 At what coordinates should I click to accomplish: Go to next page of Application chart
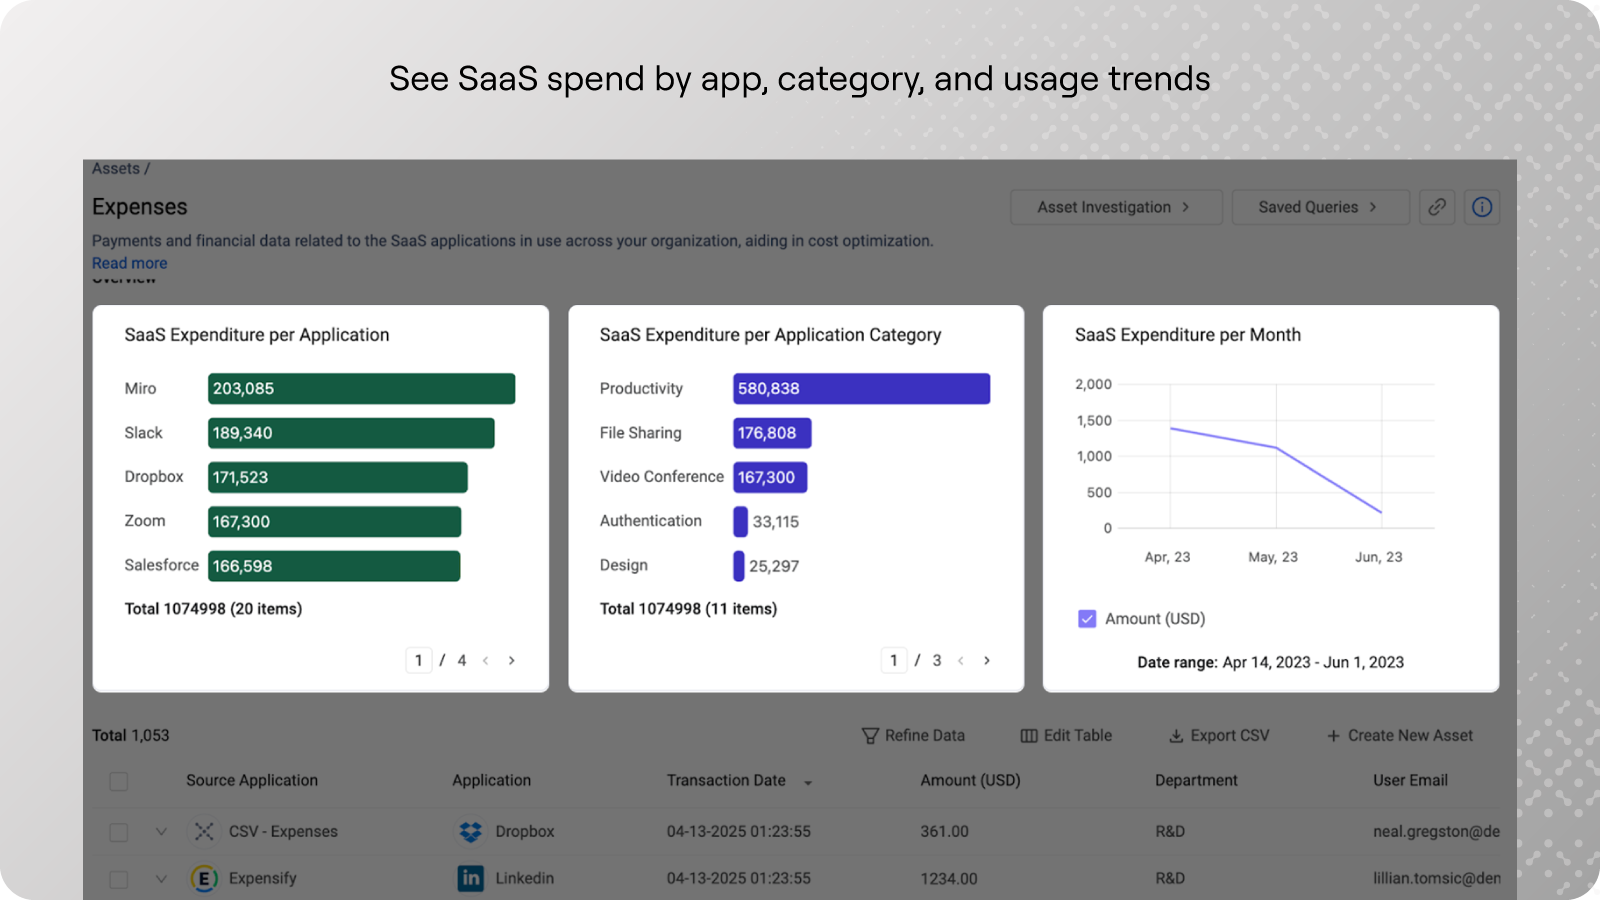pyautogui.click(x=512, y=660)
